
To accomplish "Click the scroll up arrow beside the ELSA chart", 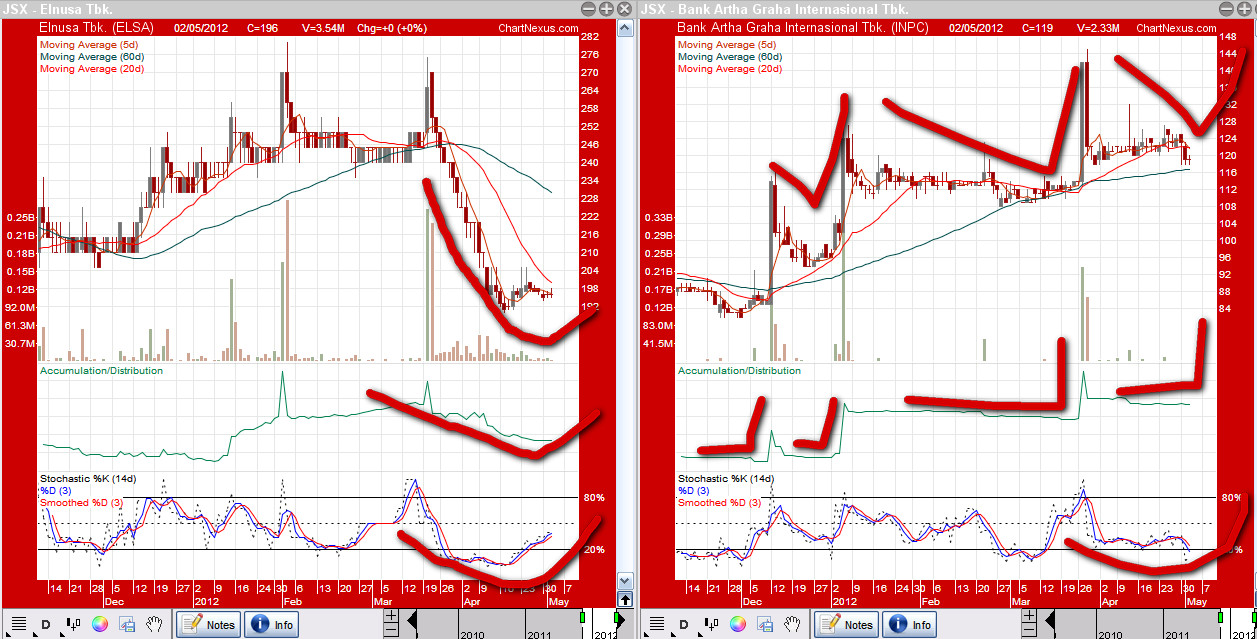I will tap(624, 28).
